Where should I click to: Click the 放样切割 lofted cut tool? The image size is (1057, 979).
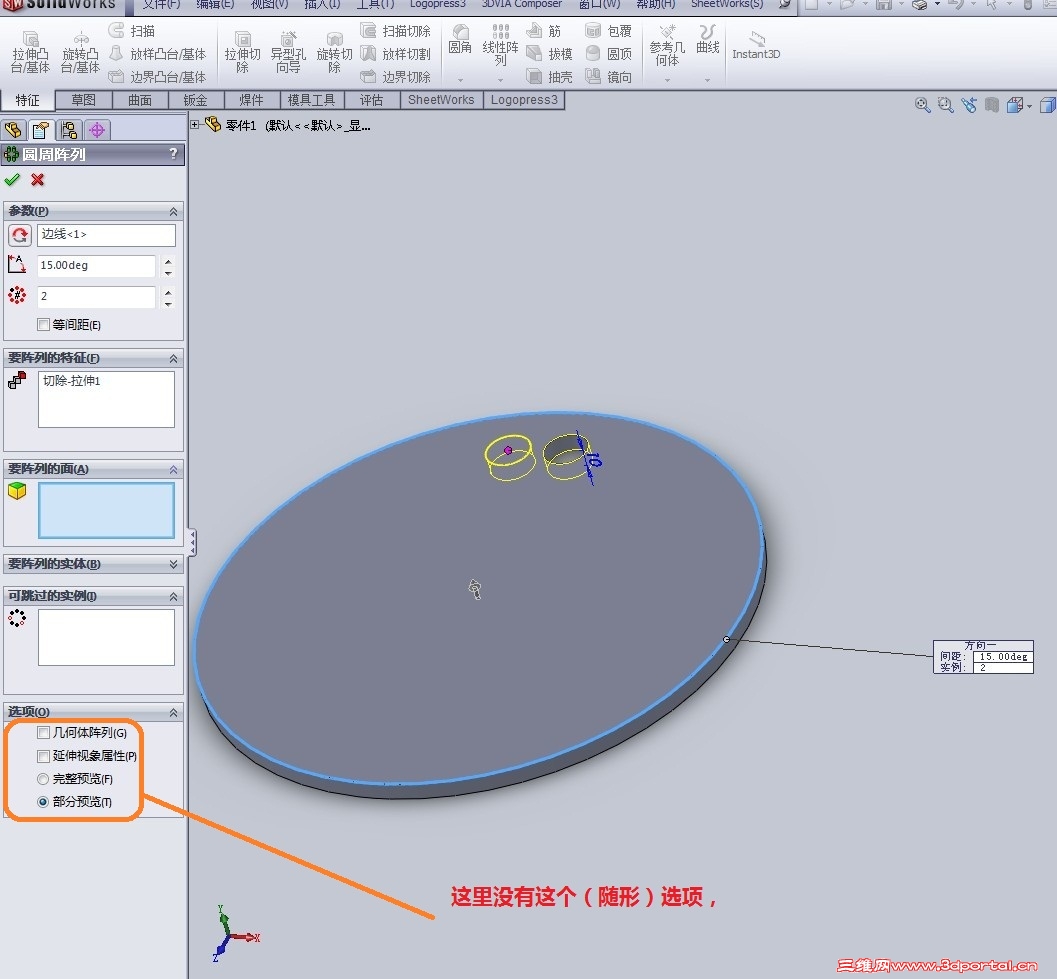coord(396,54)
